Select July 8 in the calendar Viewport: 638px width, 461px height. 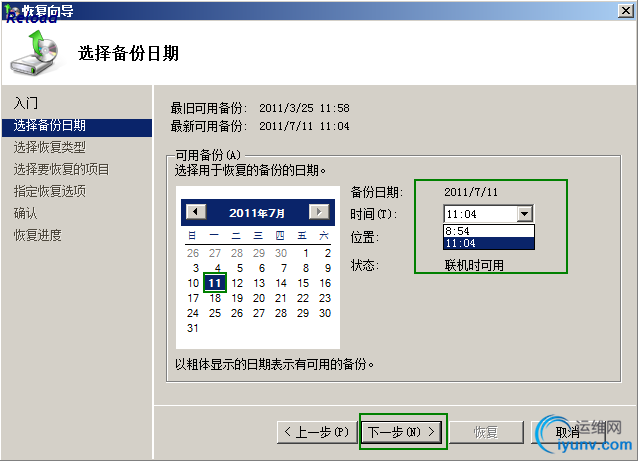click(x=306, y=268)
